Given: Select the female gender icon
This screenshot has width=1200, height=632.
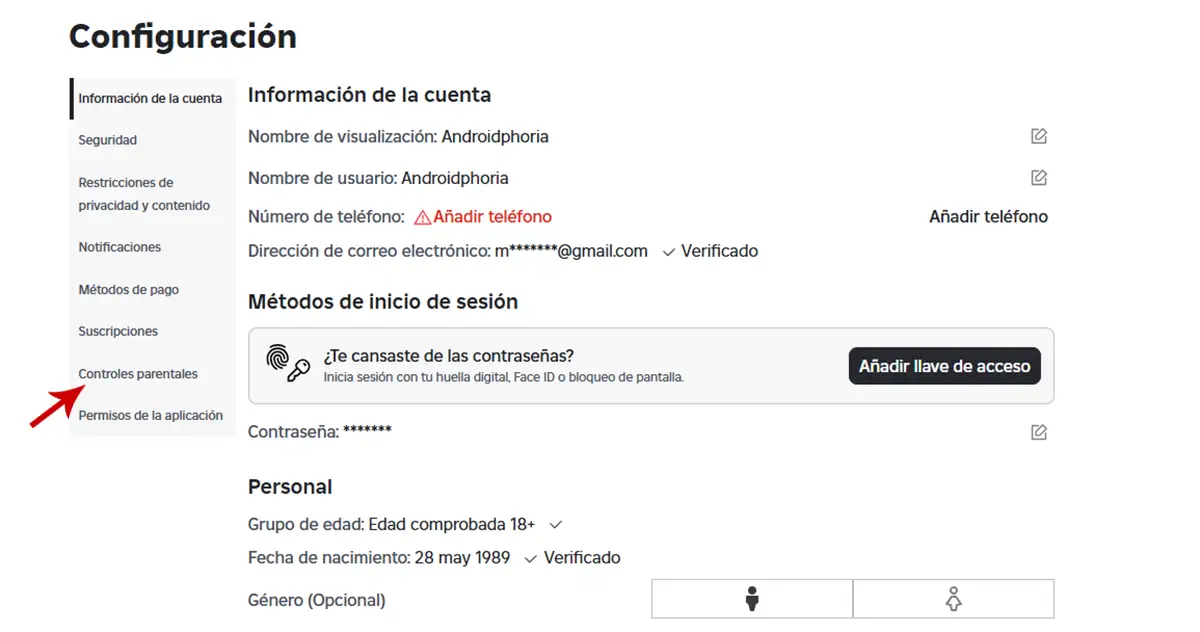Looking at the screenshot, I should click(x=953, y=600).
